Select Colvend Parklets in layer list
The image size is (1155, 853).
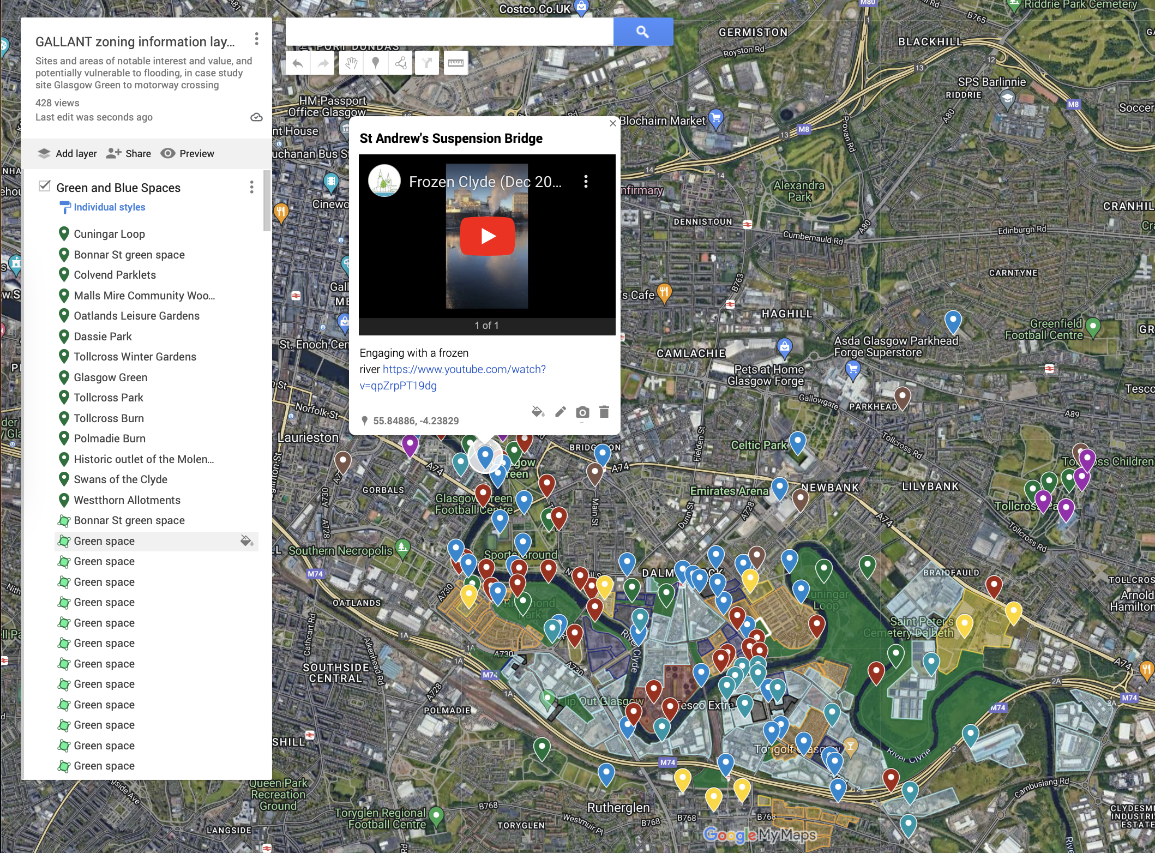coord(115,275)
